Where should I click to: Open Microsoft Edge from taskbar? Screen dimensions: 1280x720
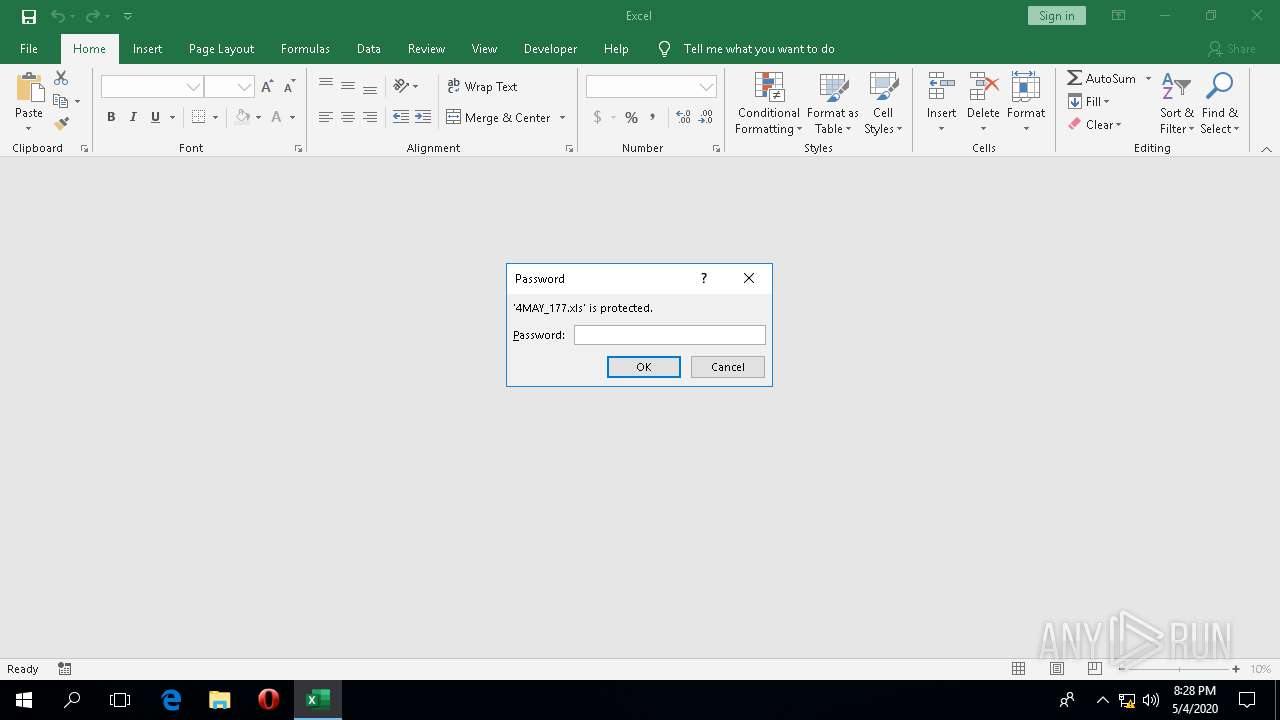pos(171,700)
